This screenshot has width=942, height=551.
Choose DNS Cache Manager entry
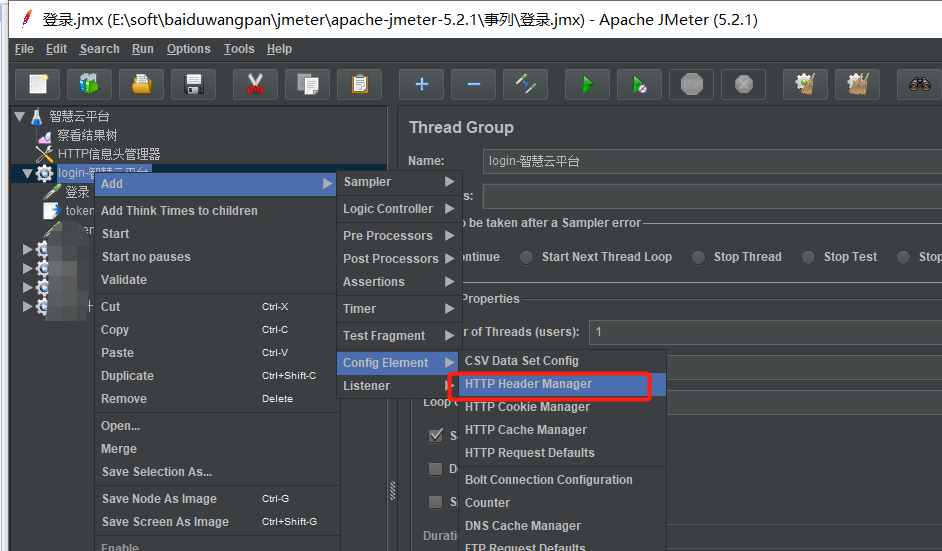click(562, 526)
